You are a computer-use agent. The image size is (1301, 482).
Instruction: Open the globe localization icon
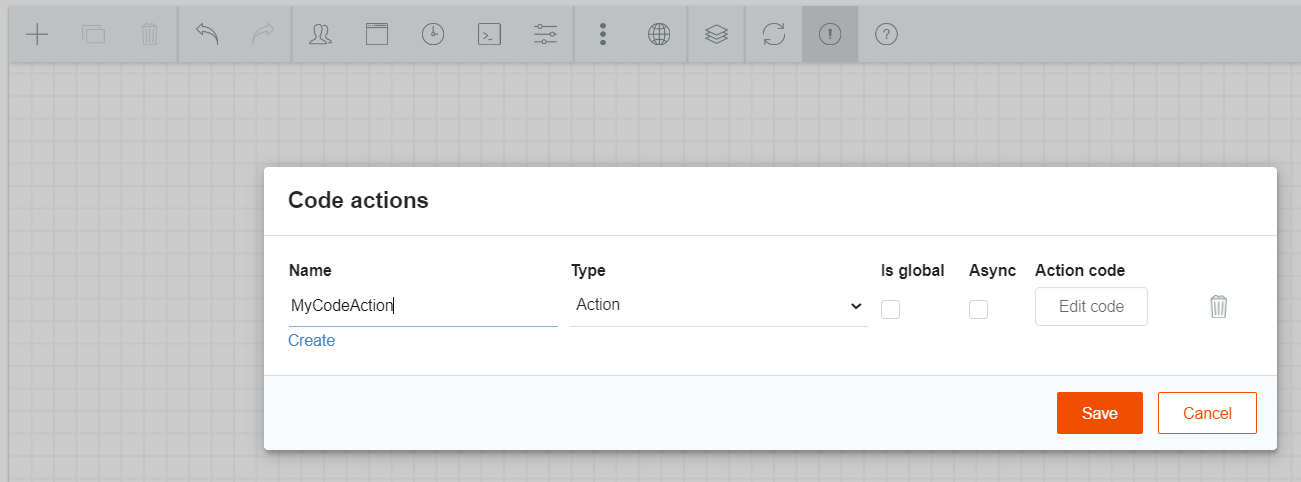click(658, 34)
